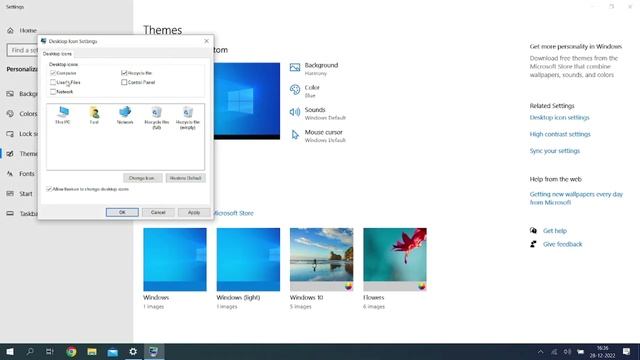Open Sync your settings link
Viewport: 640px width, 360px height.
[554, 151]
